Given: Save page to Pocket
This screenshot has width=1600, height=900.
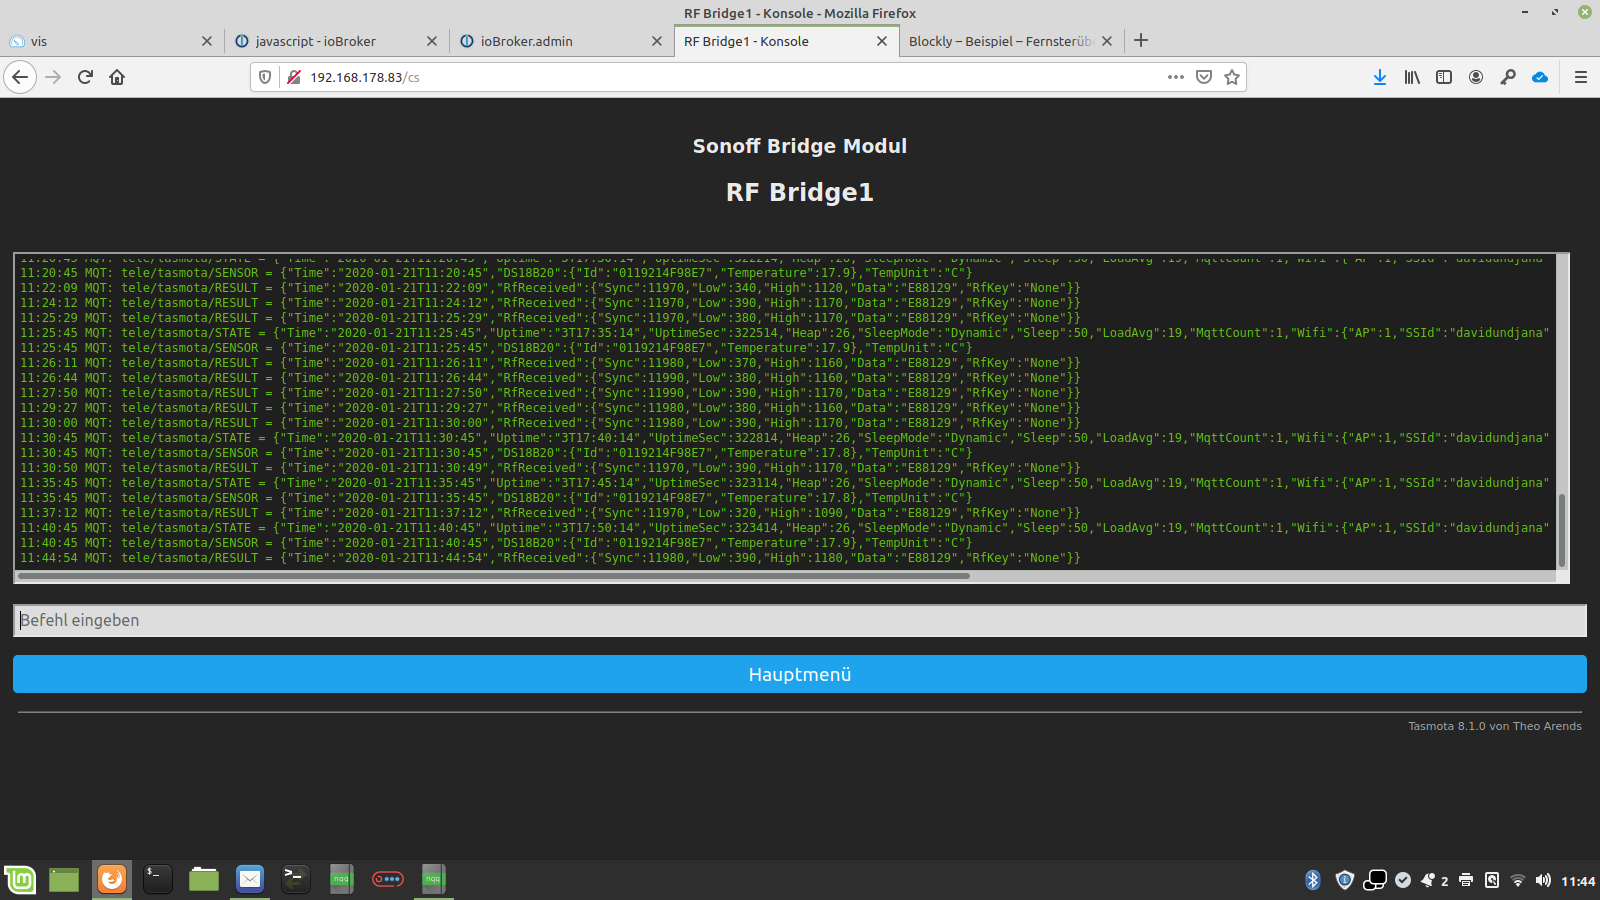Looking at the screenshot, I should click(1204, 77).
